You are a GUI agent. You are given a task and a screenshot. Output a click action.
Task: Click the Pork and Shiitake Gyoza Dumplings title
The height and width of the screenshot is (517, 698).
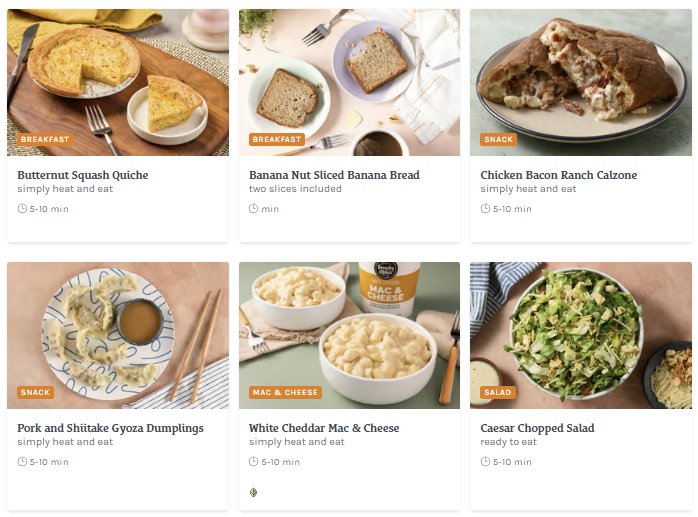tap(110, 428)
